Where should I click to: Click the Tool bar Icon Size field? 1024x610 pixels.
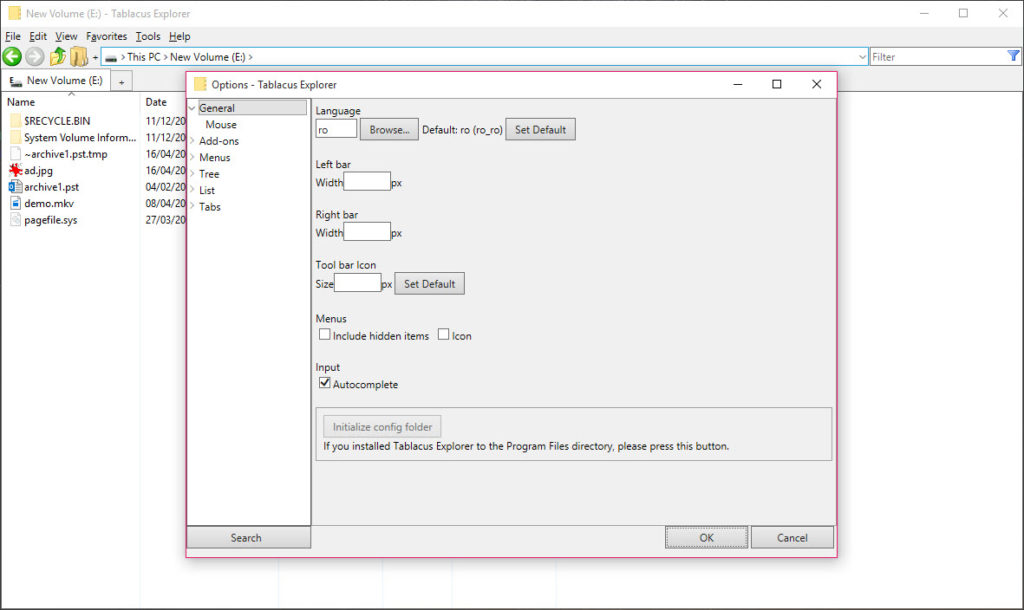coord(357,283)
